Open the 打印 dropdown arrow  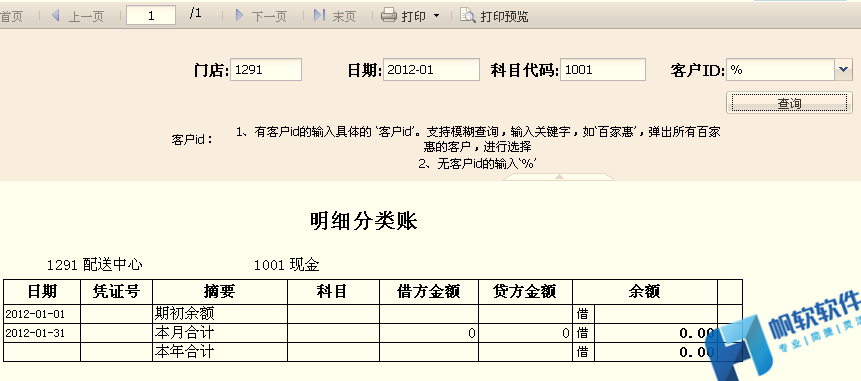click(437, 16)
